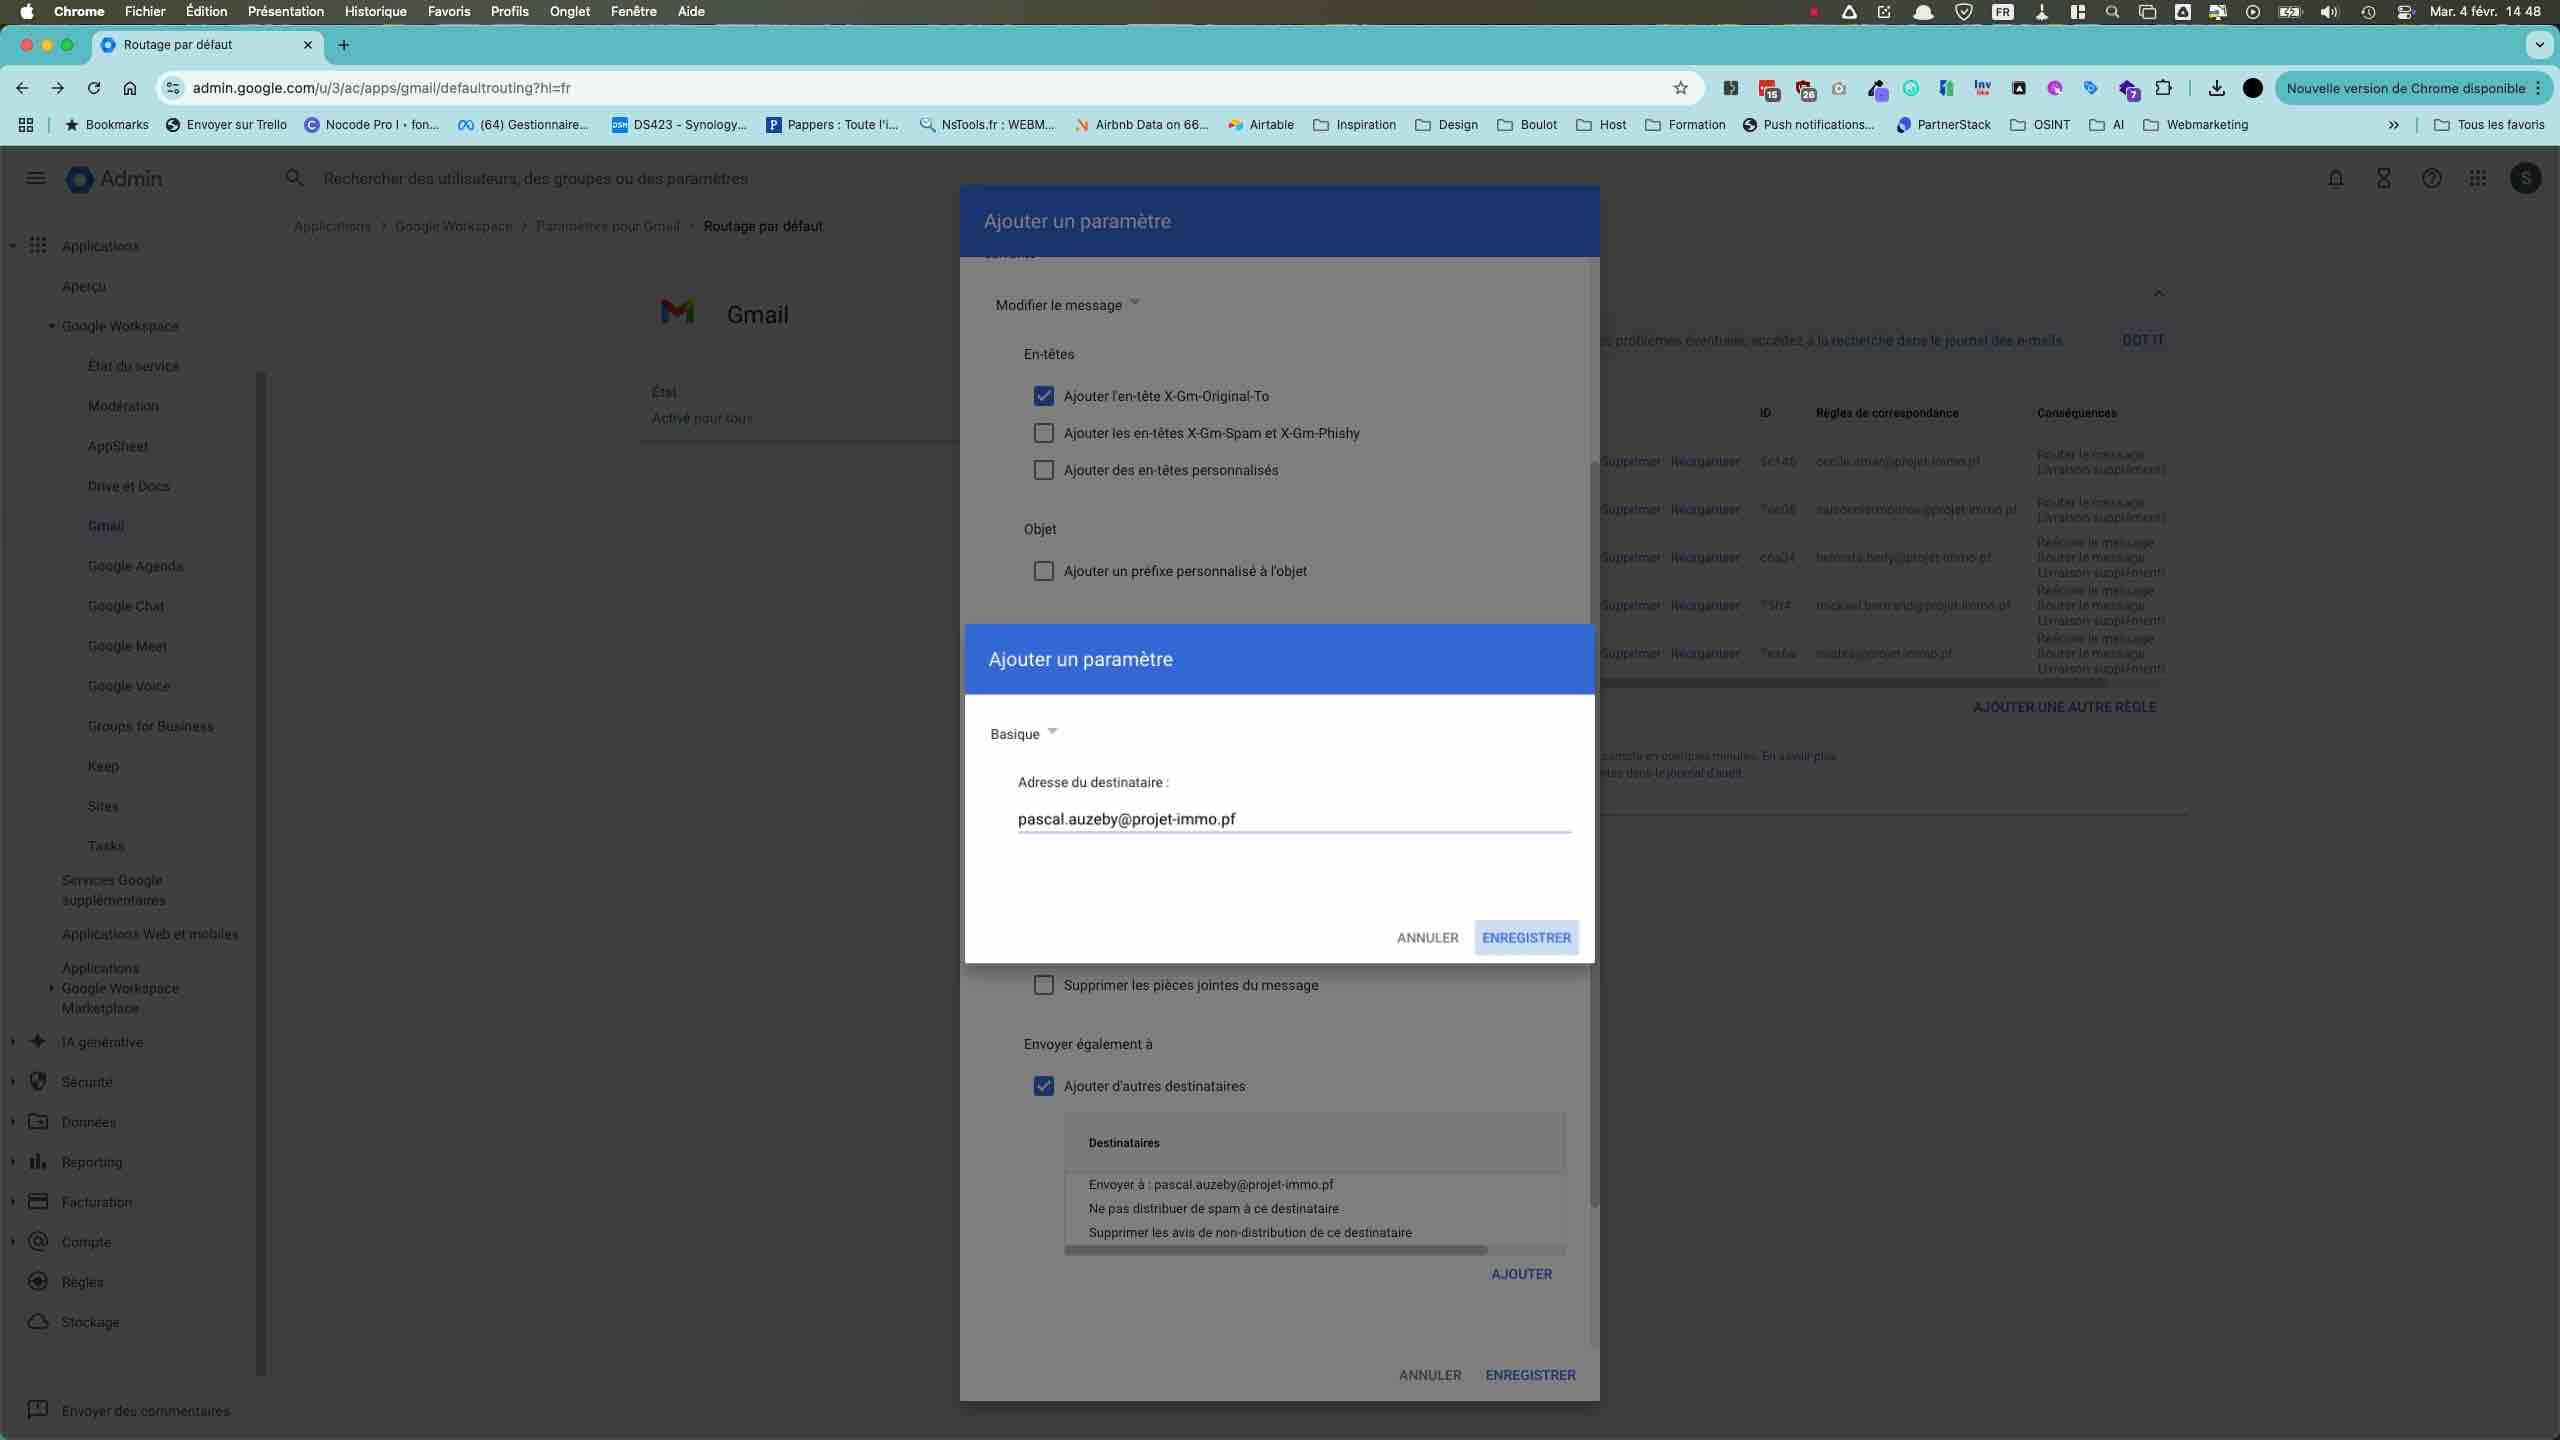
Task: Click the recipients list horizontal scrollbar
Action: (x=1276, y=1250)
